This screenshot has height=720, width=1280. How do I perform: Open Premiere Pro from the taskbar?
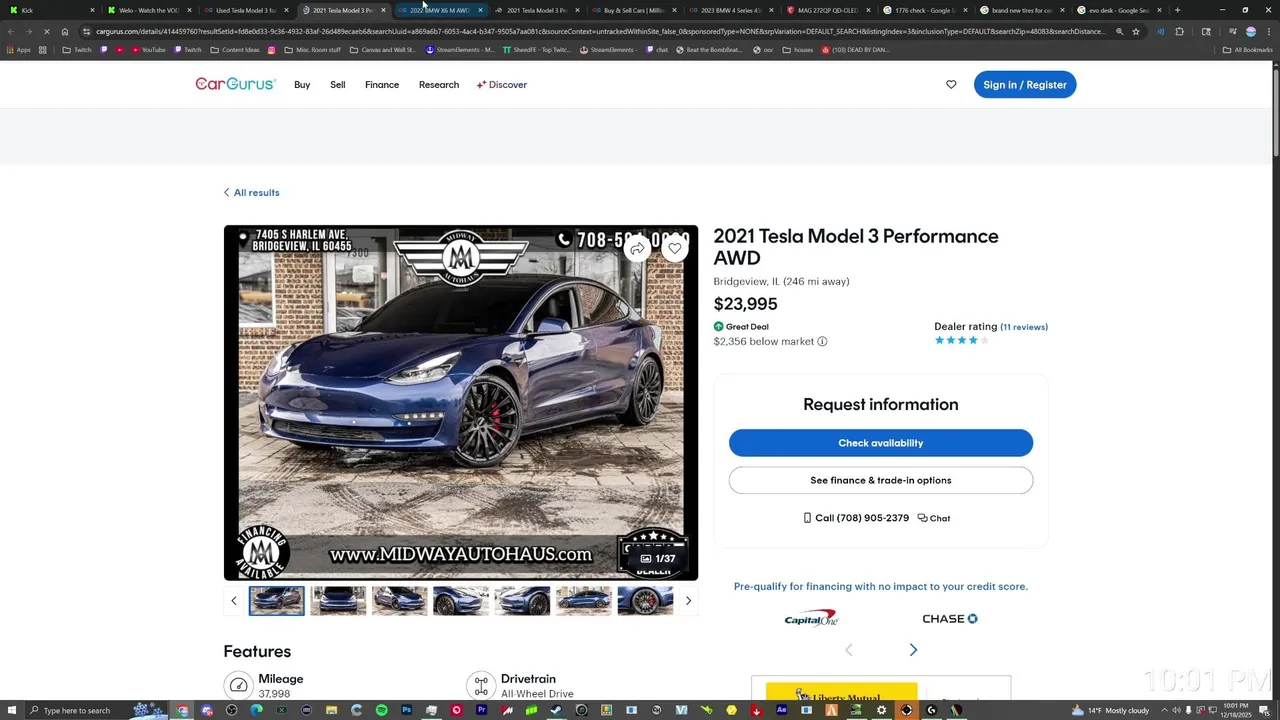point(481,710)
